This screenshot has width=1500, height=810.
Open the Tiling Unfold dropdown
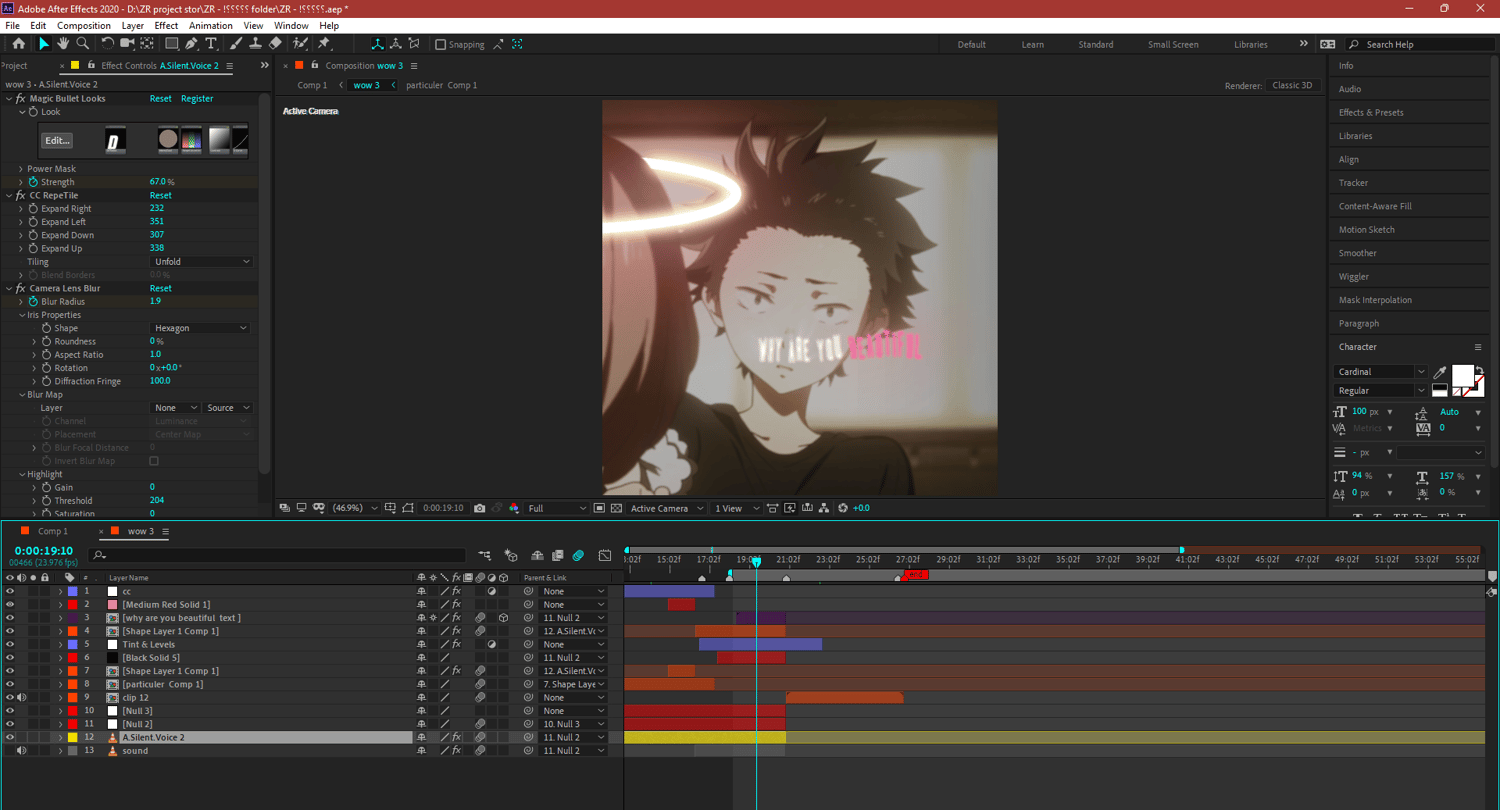pos(201,262)
